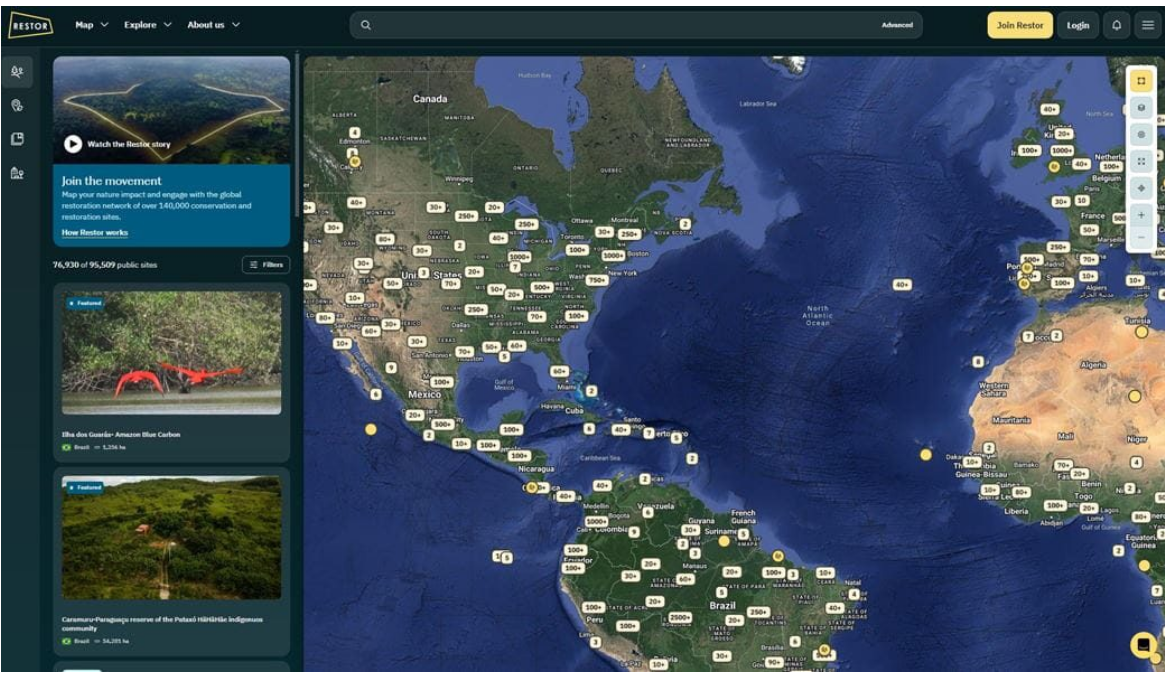Image resolution: width=1165 pixels, height=677 pixels.
Task: Expand the About us dropdown menu
Action: pos(213,25)
